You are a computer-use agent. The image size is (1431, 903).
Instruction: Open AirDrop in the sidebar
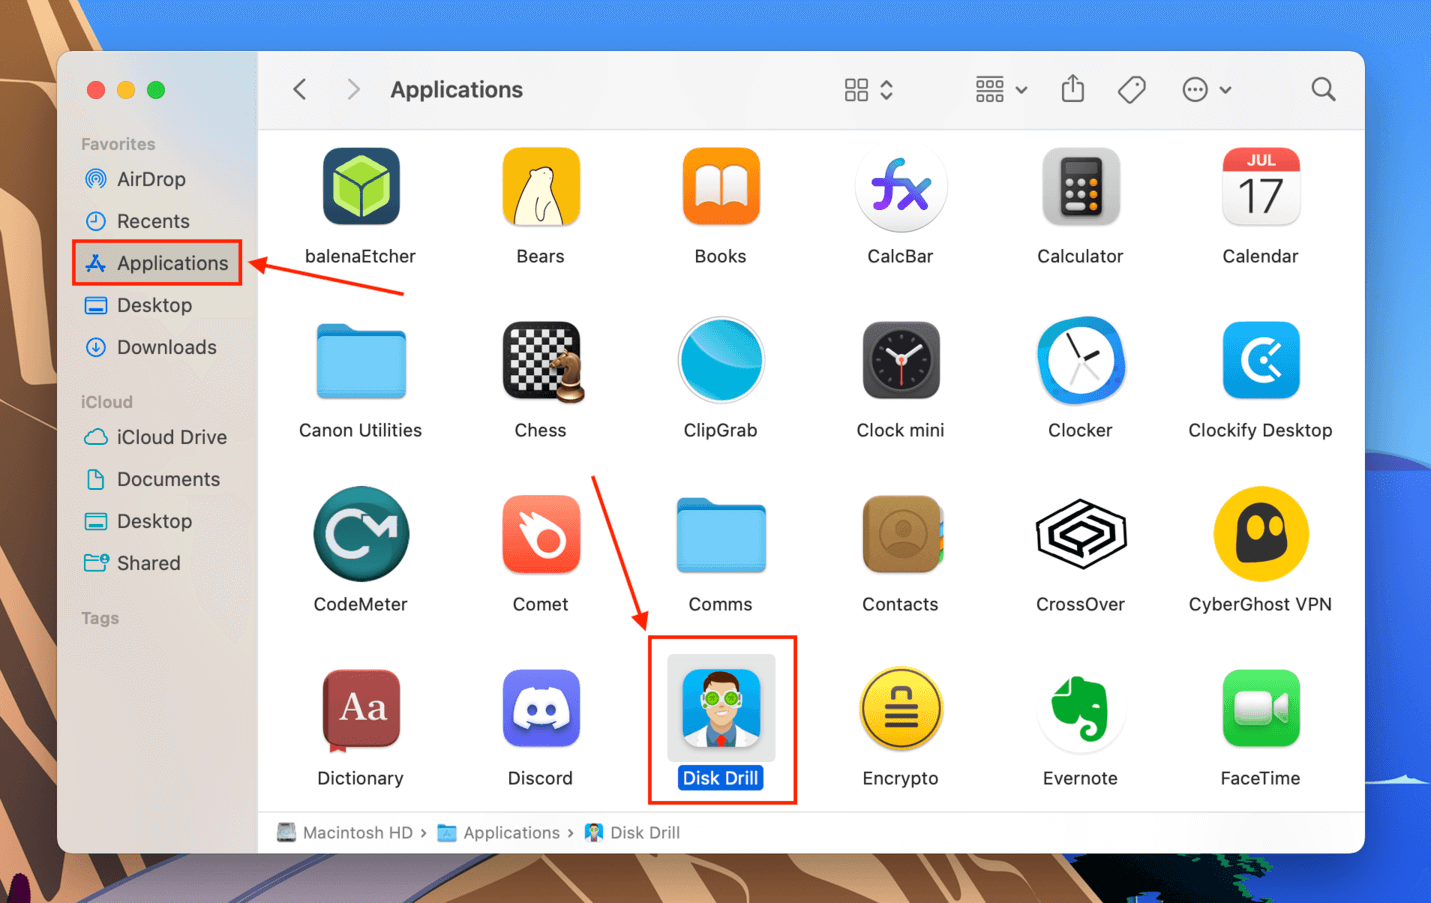pyautogui.click(x=136, y=179)
